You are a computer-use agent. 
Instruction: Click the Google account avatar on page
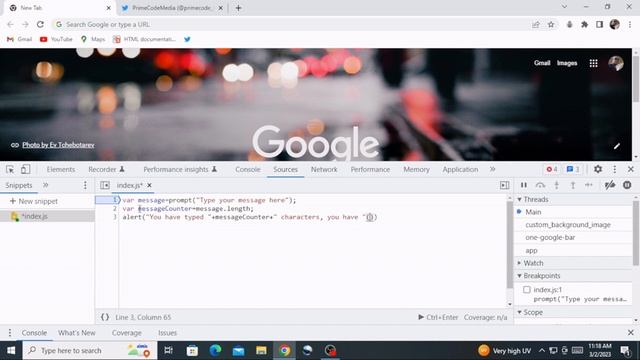(x=616, y=63)
